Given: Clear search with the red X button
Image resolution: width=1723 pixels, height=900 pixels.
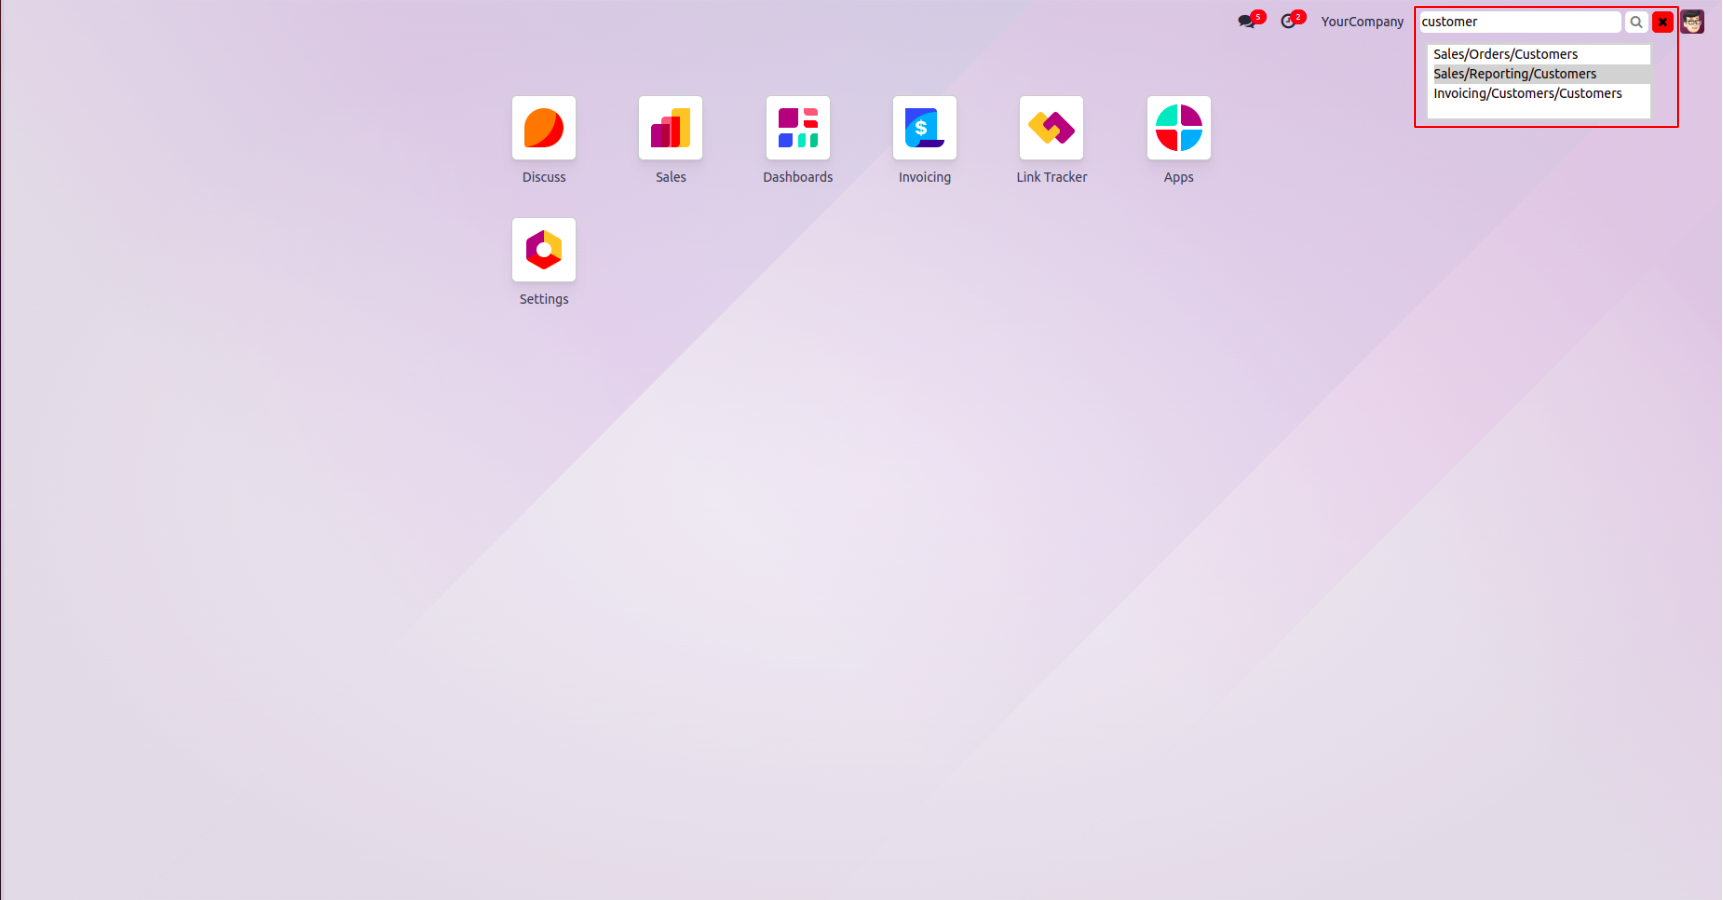Looking at the screenshot, I should point(1662,22).
